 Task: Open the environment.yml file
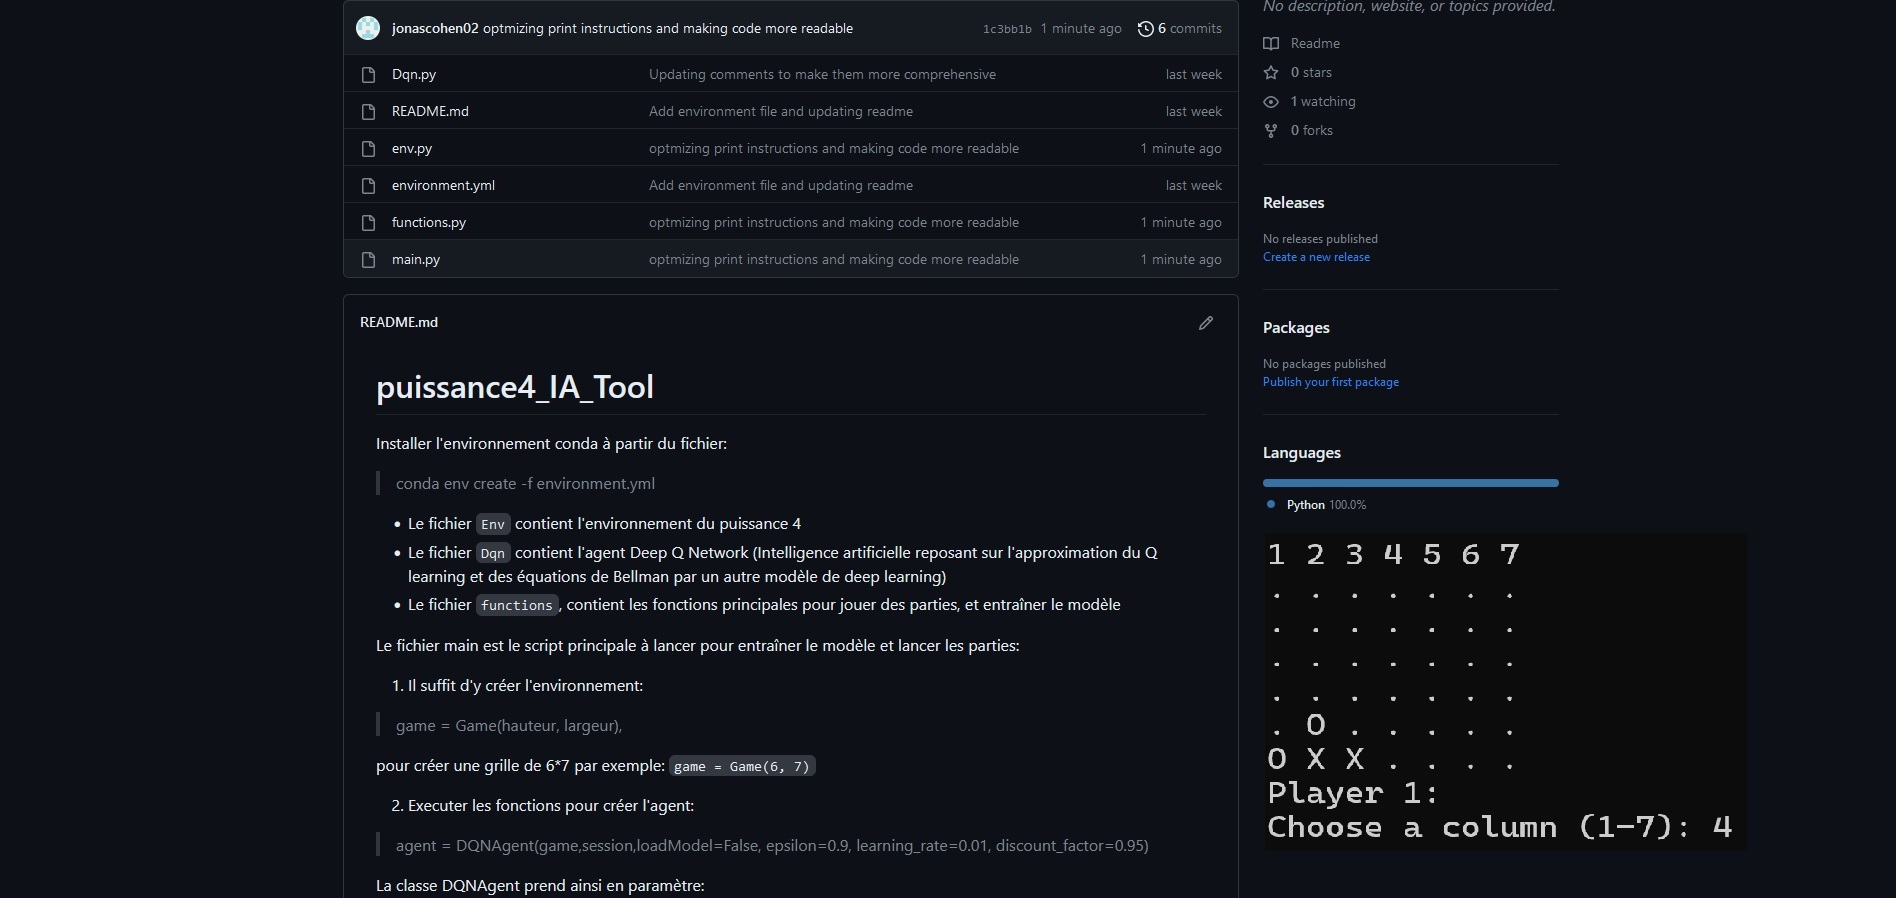(443, 185)
